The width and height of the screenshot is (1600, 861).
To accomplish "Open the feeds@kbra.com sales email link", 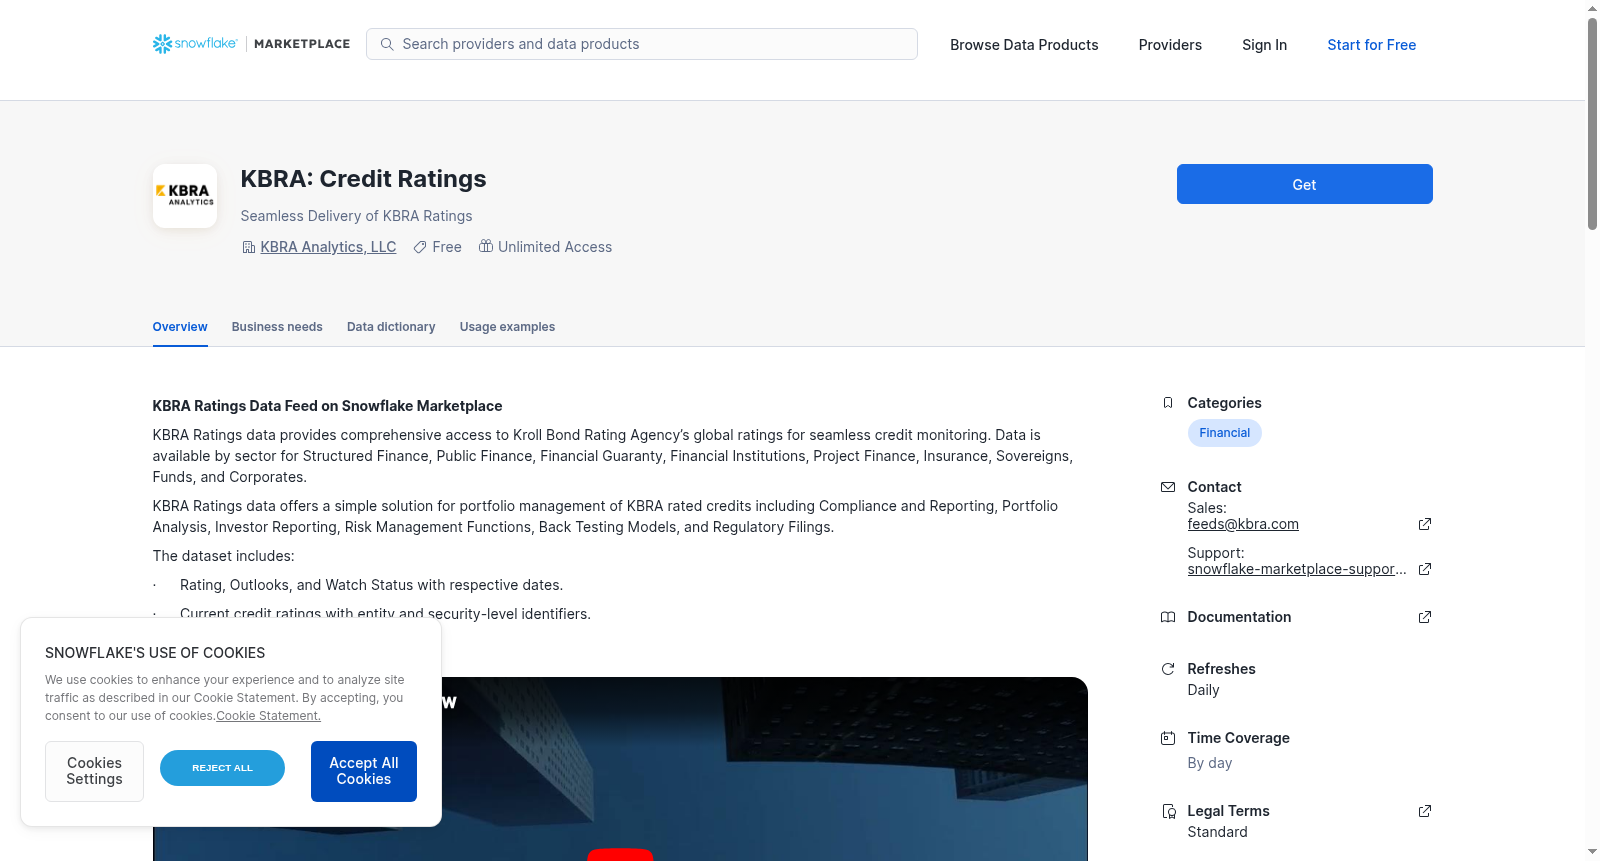I will 1243,524.
